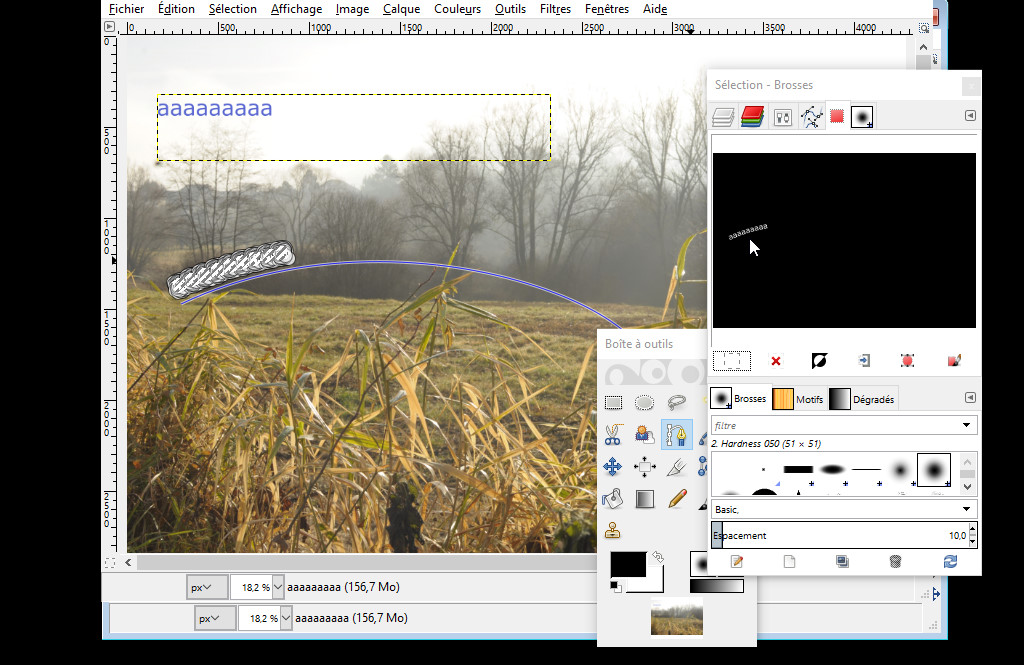Select the Ellipse Select tool in the toolbox
Screen dimensions: 1024x665
(645, 402)
